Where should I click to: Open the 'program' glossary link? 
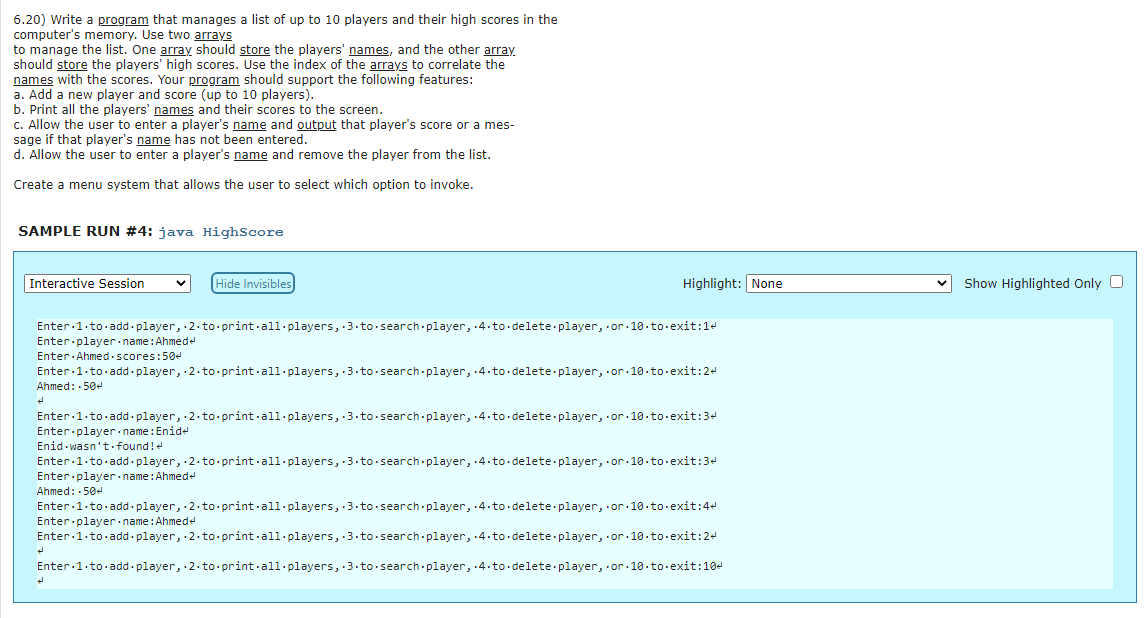(x=121, y=19)
